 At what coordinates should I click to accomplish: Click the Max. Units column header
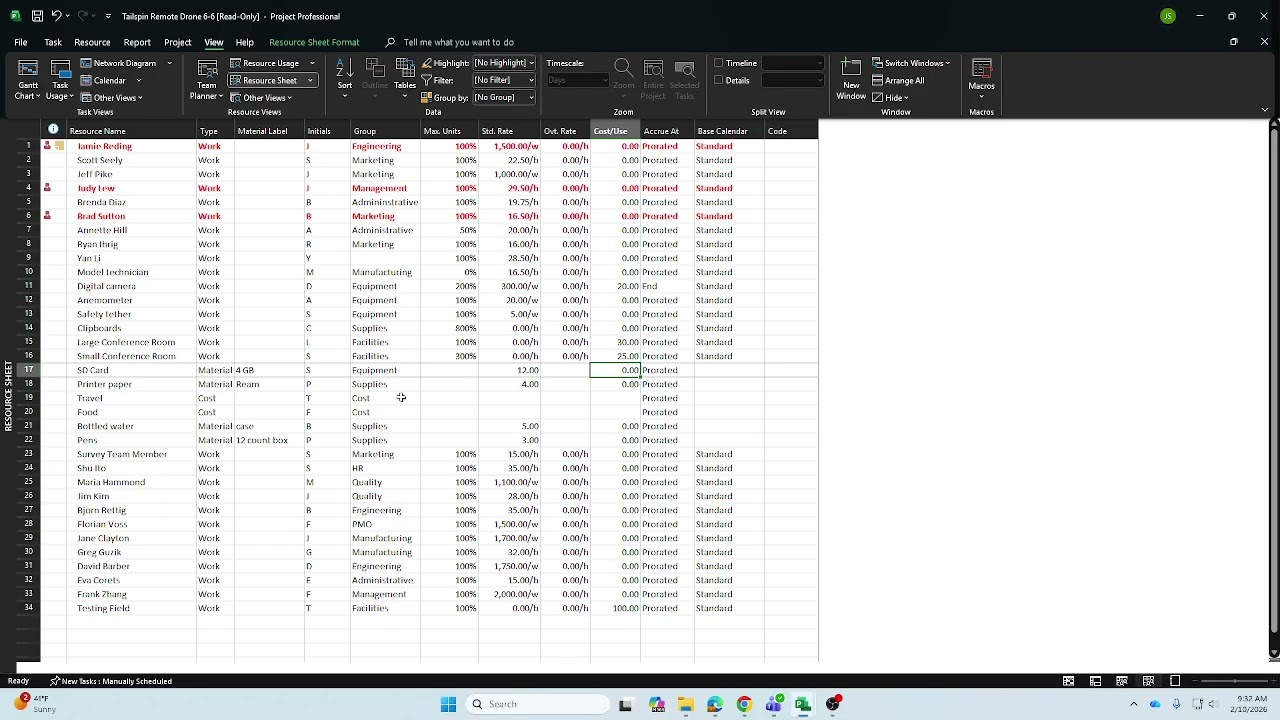point(449,131)
